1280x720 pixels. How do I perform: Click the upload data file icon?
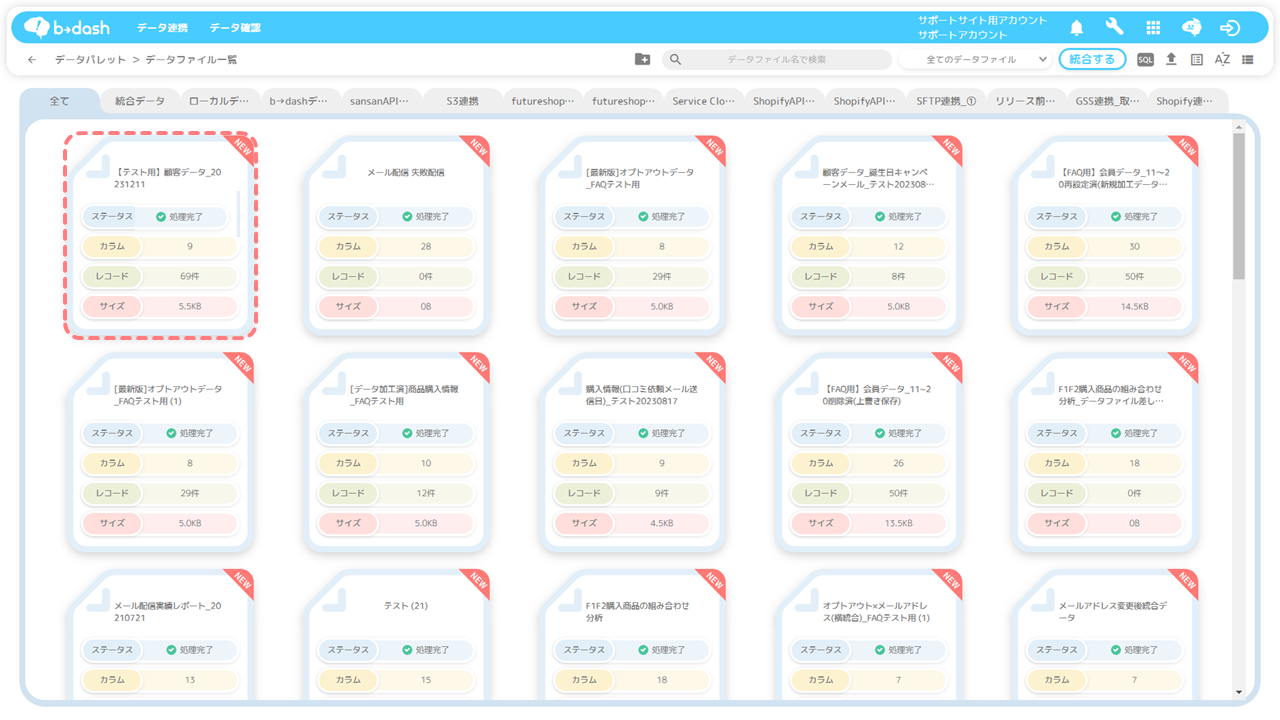(x=1171, y=60)
